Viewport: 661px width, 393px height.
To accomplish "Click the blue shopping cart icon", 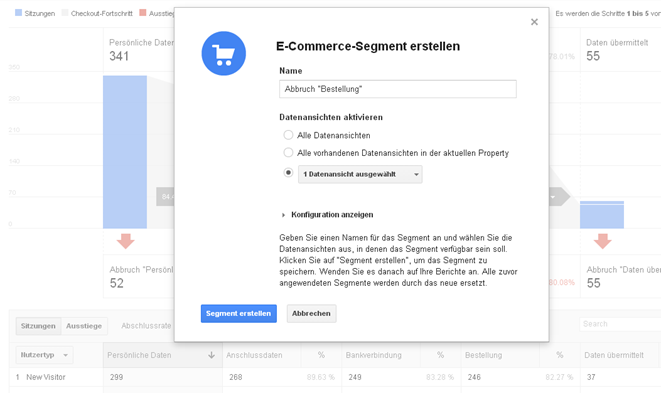I will 223,54.
